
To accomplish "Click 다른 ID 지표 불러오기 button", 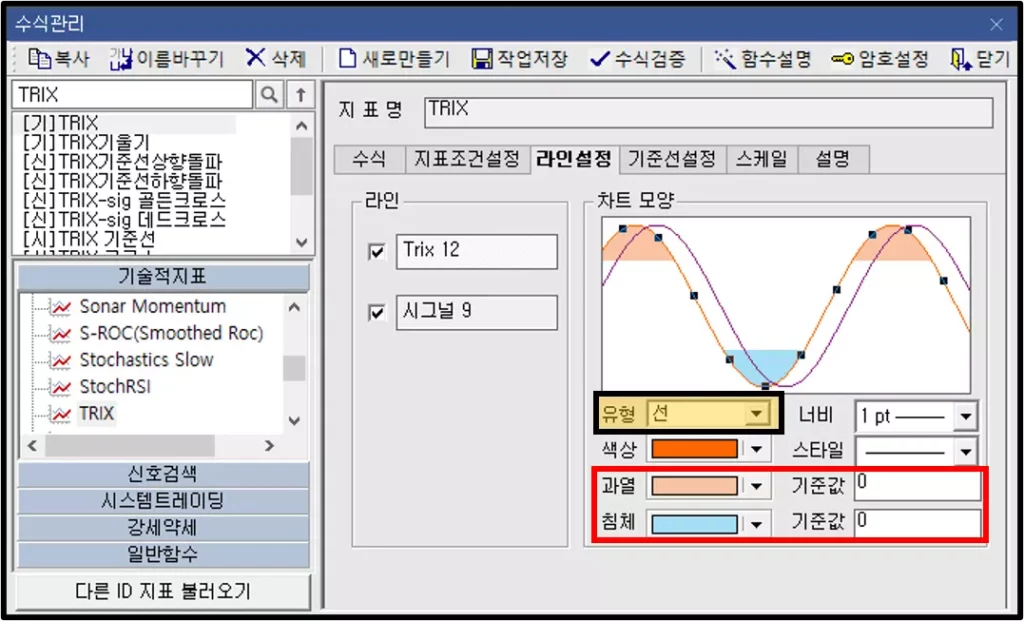I will [x=163, y=592].
